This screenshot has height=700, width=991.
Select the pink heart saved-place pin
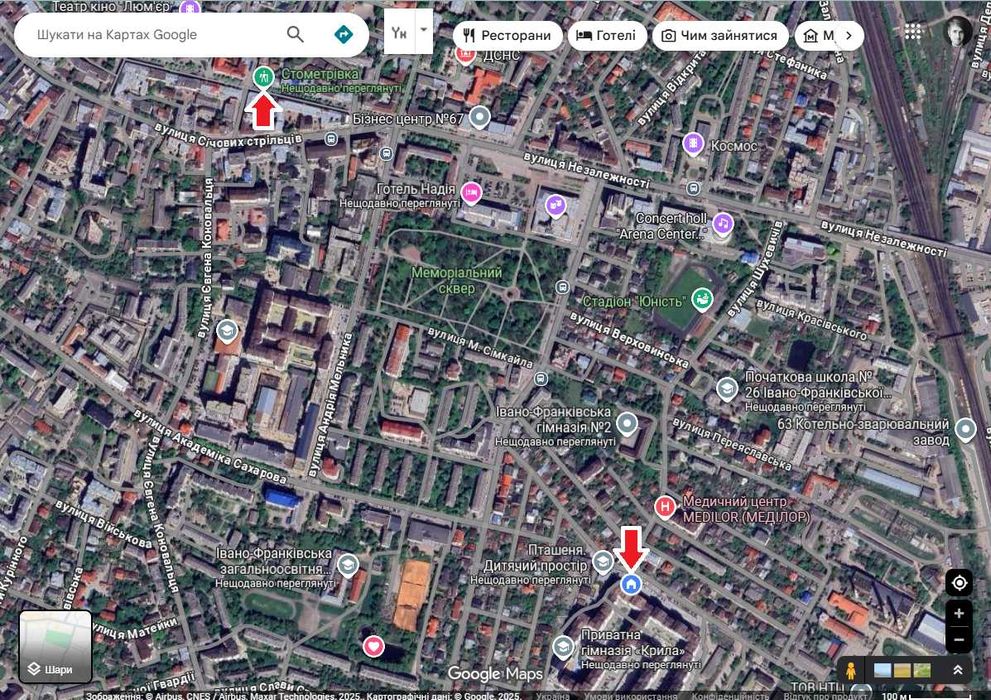pos(374,646)
